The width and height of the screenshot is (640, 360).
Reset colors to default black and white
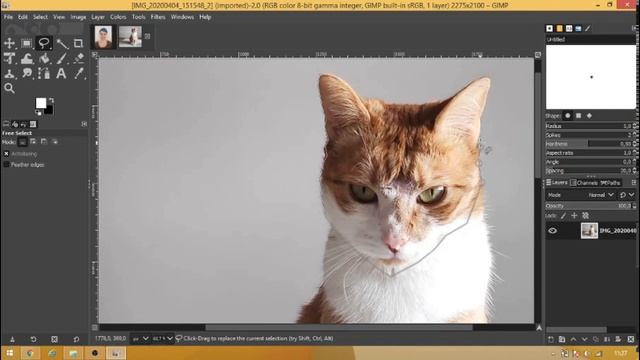(38, 113)
